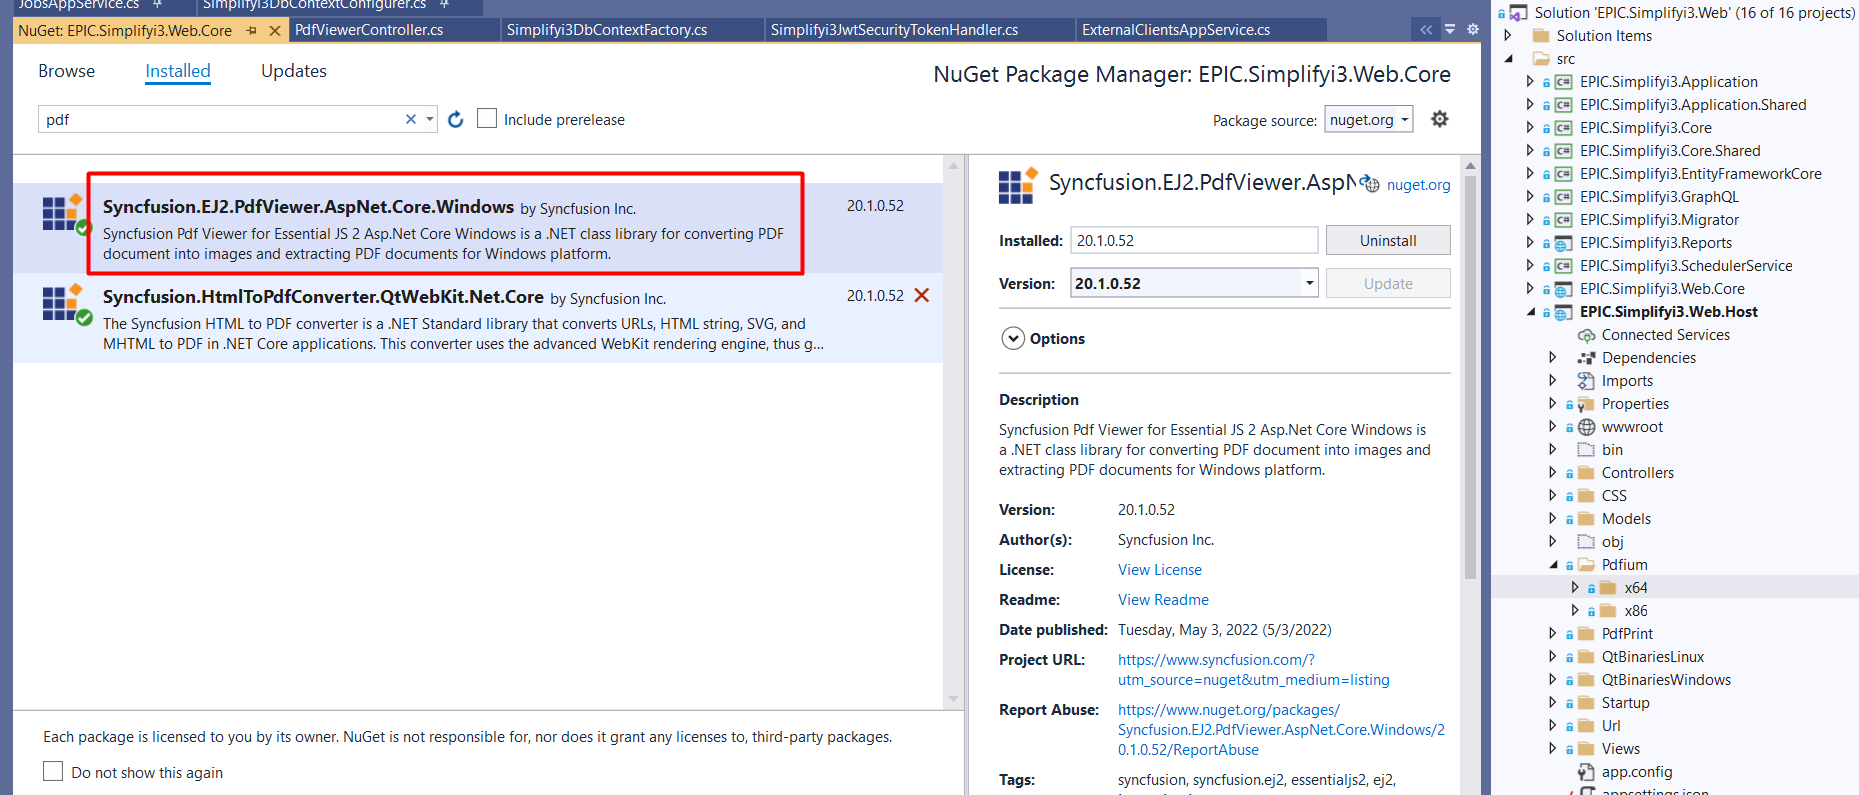Collapse the Pdfium folder
The height and width of the screenshot is (795, 1859).
(1553, 565)
